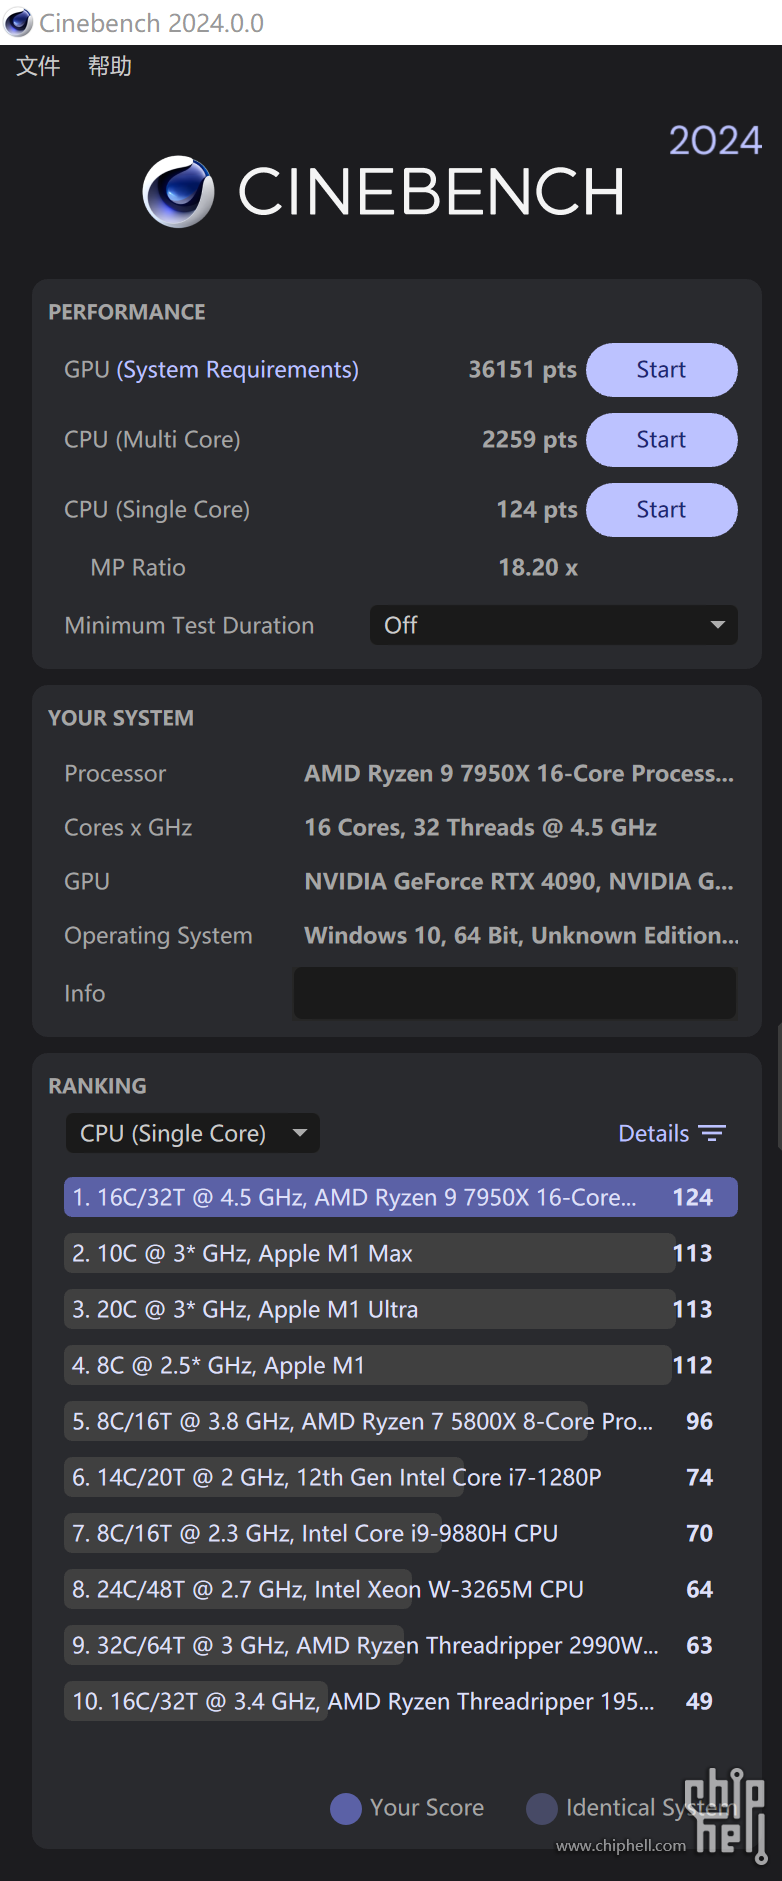Screen dimensions: 782x1881
Task: Click the 36151 pts GPU score
Action: coord(523,370)
